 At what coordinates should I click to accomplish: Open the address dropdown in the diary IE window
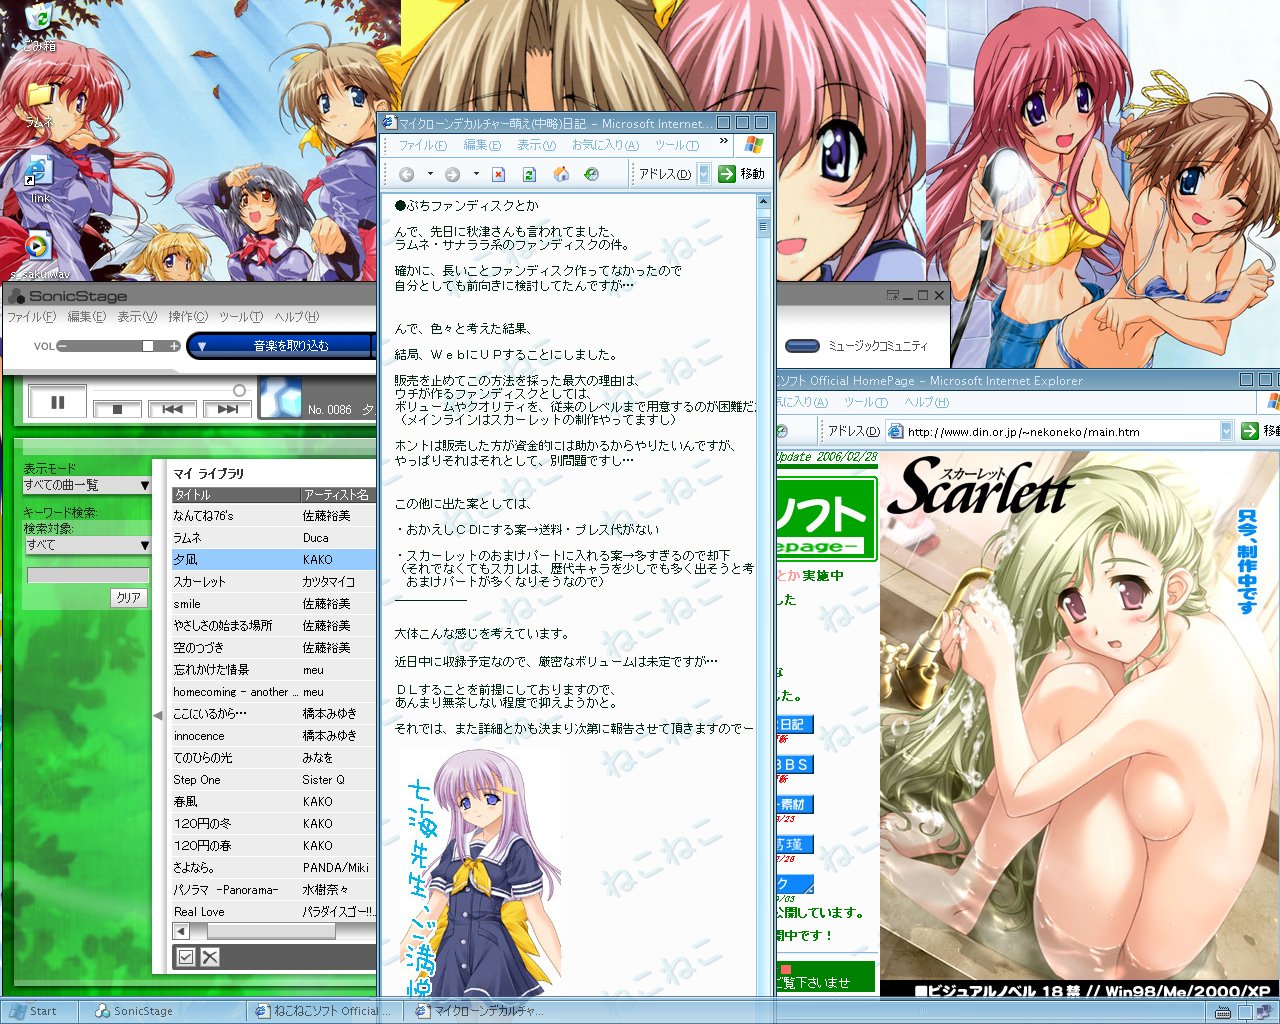[703, 174]
